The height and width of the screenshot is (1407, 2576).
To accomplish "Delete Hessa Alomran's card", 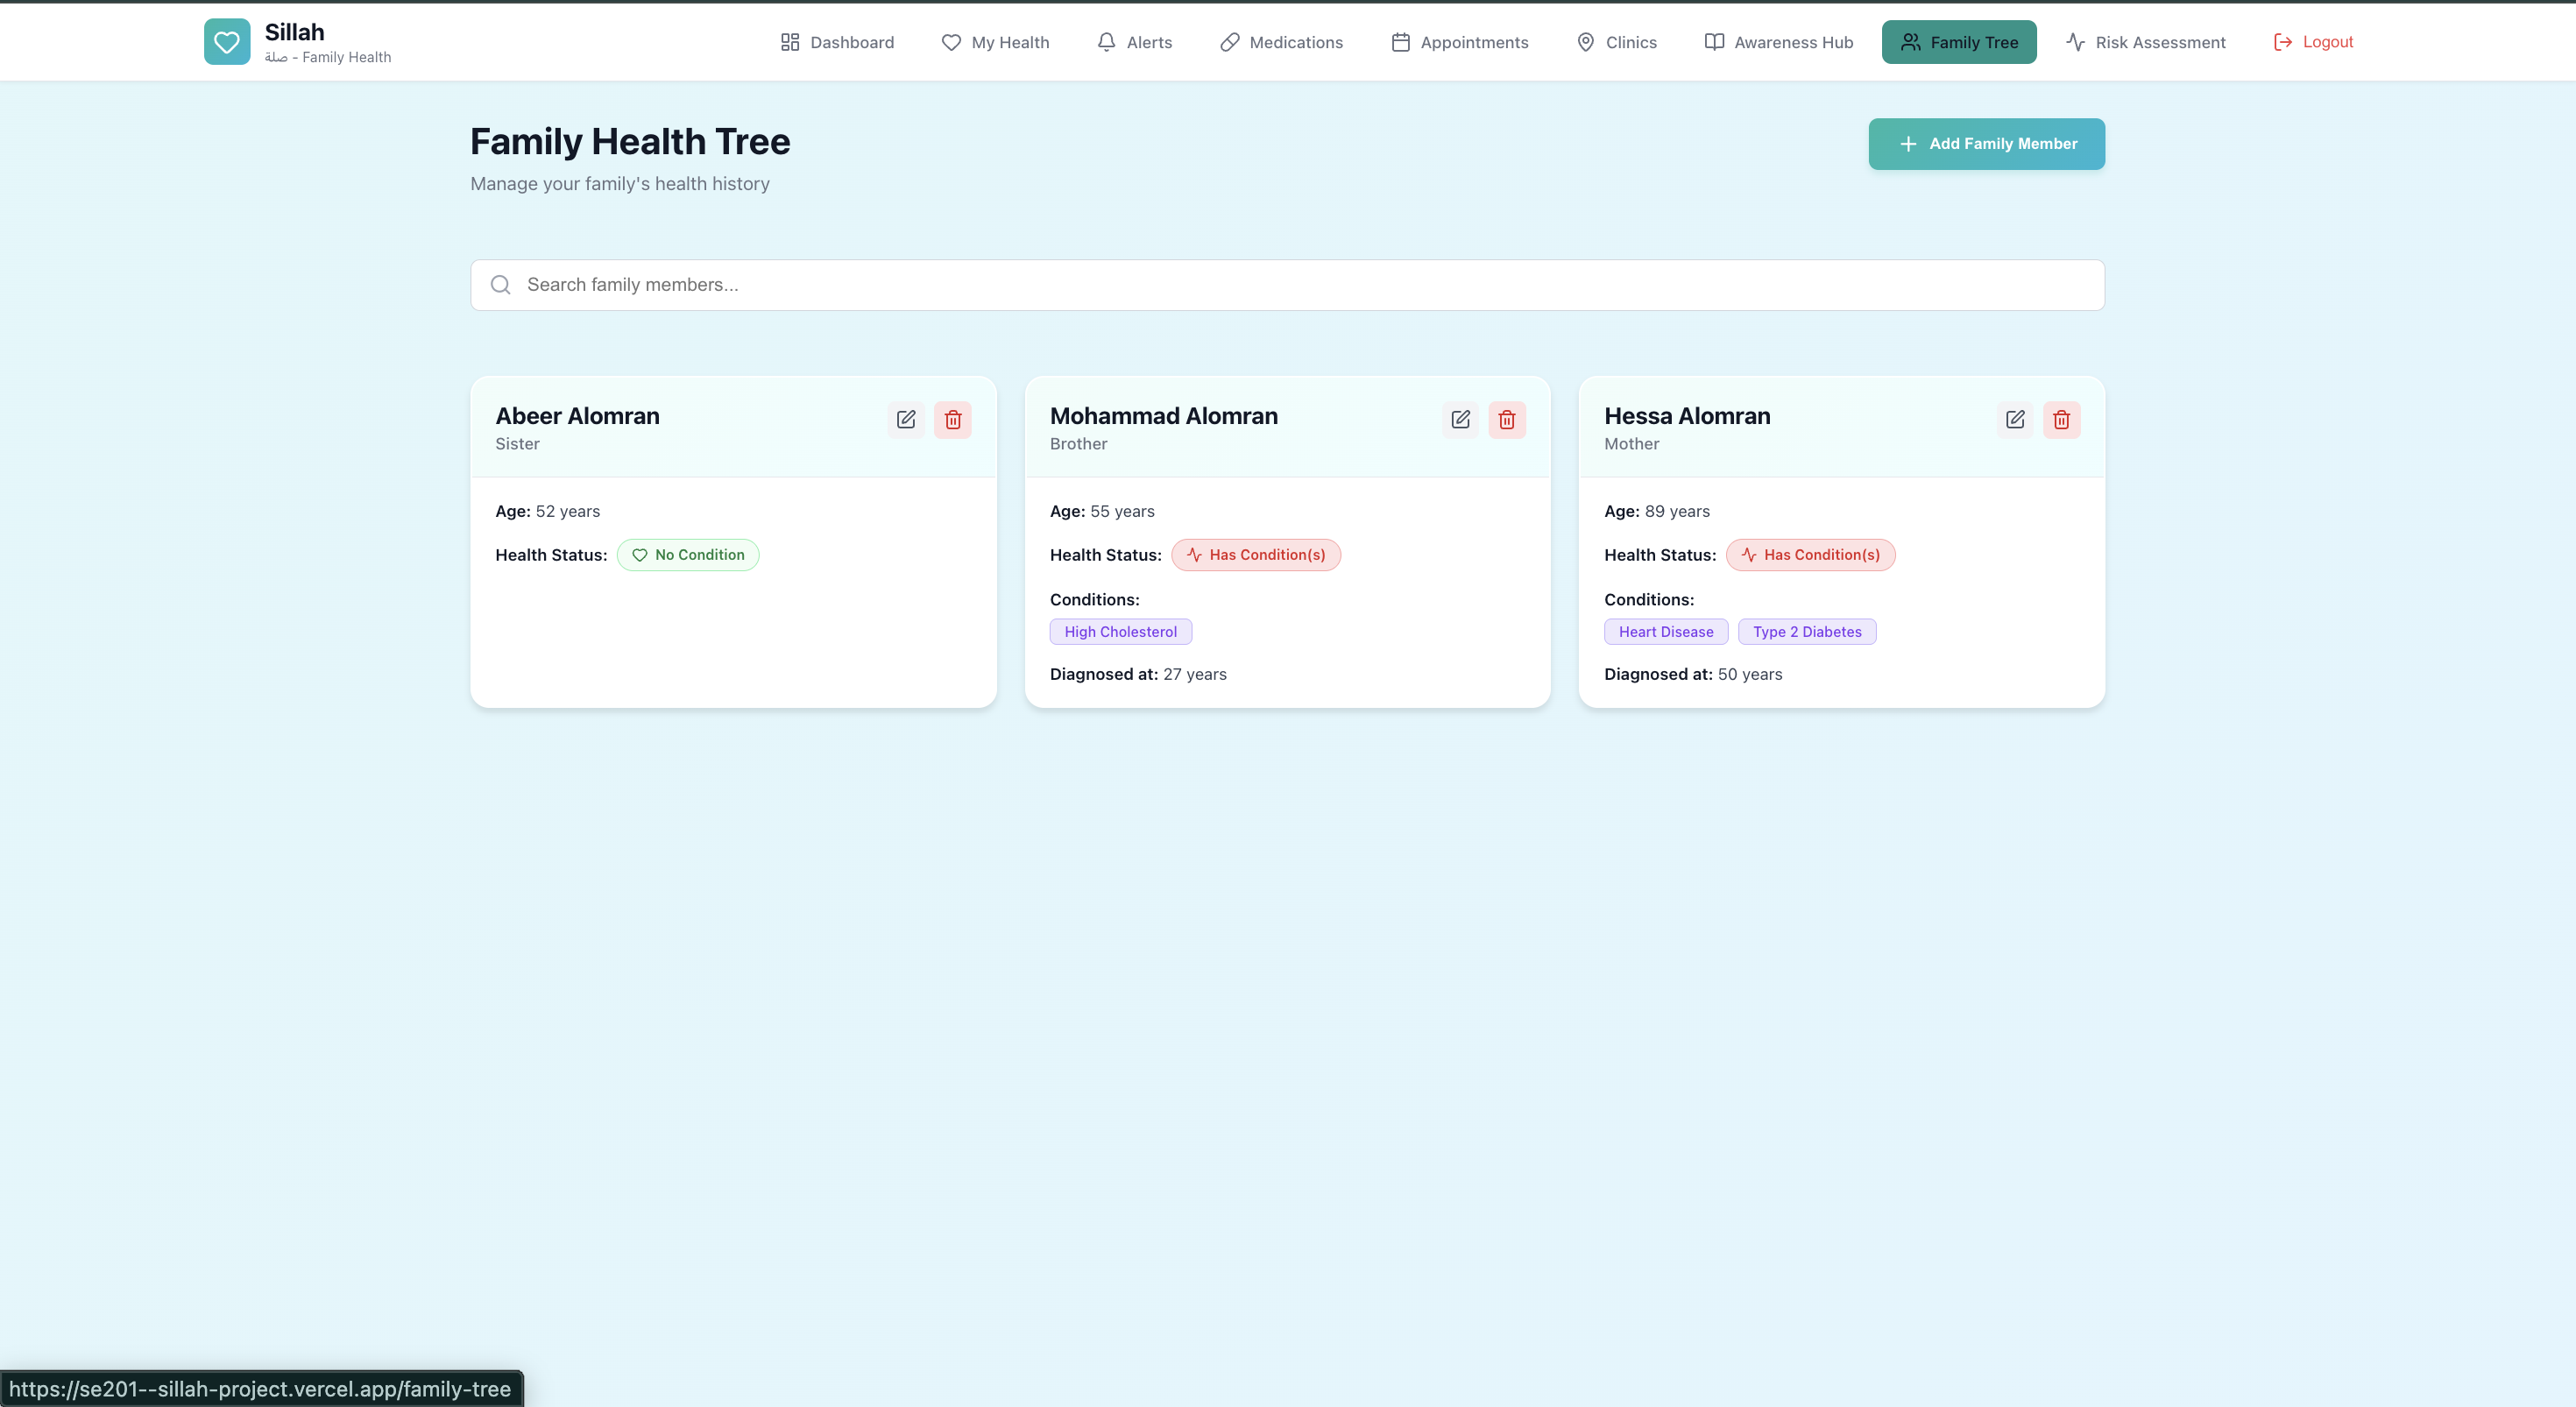I will coord(2061,419).
